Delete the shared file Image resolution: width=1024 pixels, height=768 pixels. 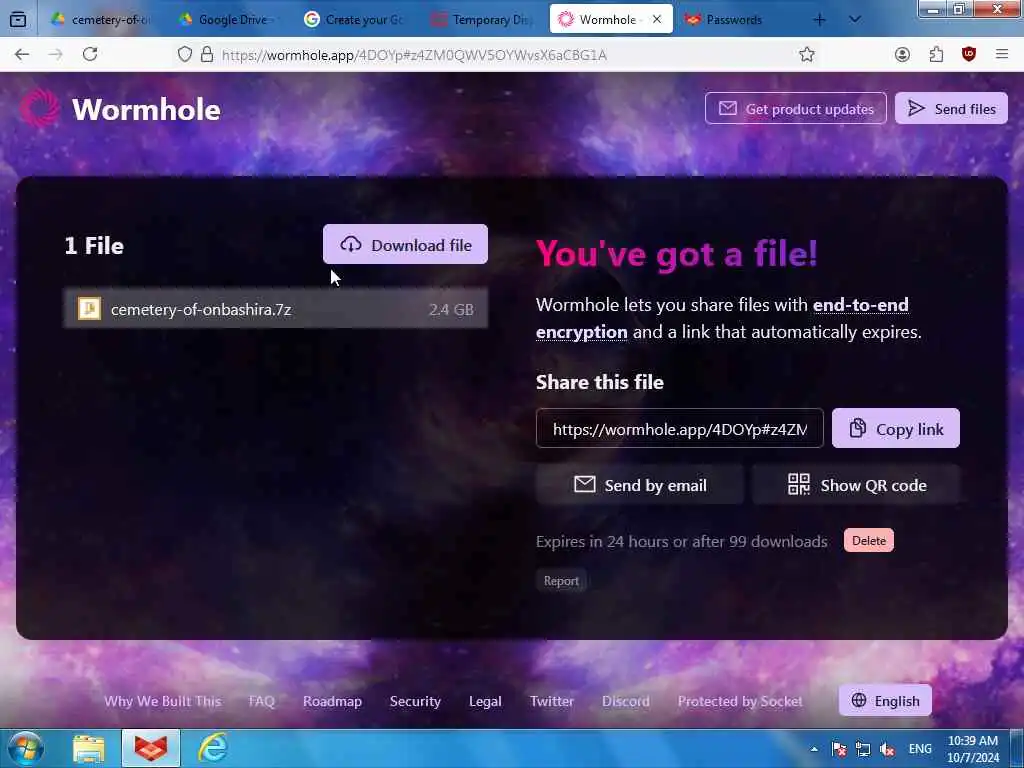[x=869, y=541]
